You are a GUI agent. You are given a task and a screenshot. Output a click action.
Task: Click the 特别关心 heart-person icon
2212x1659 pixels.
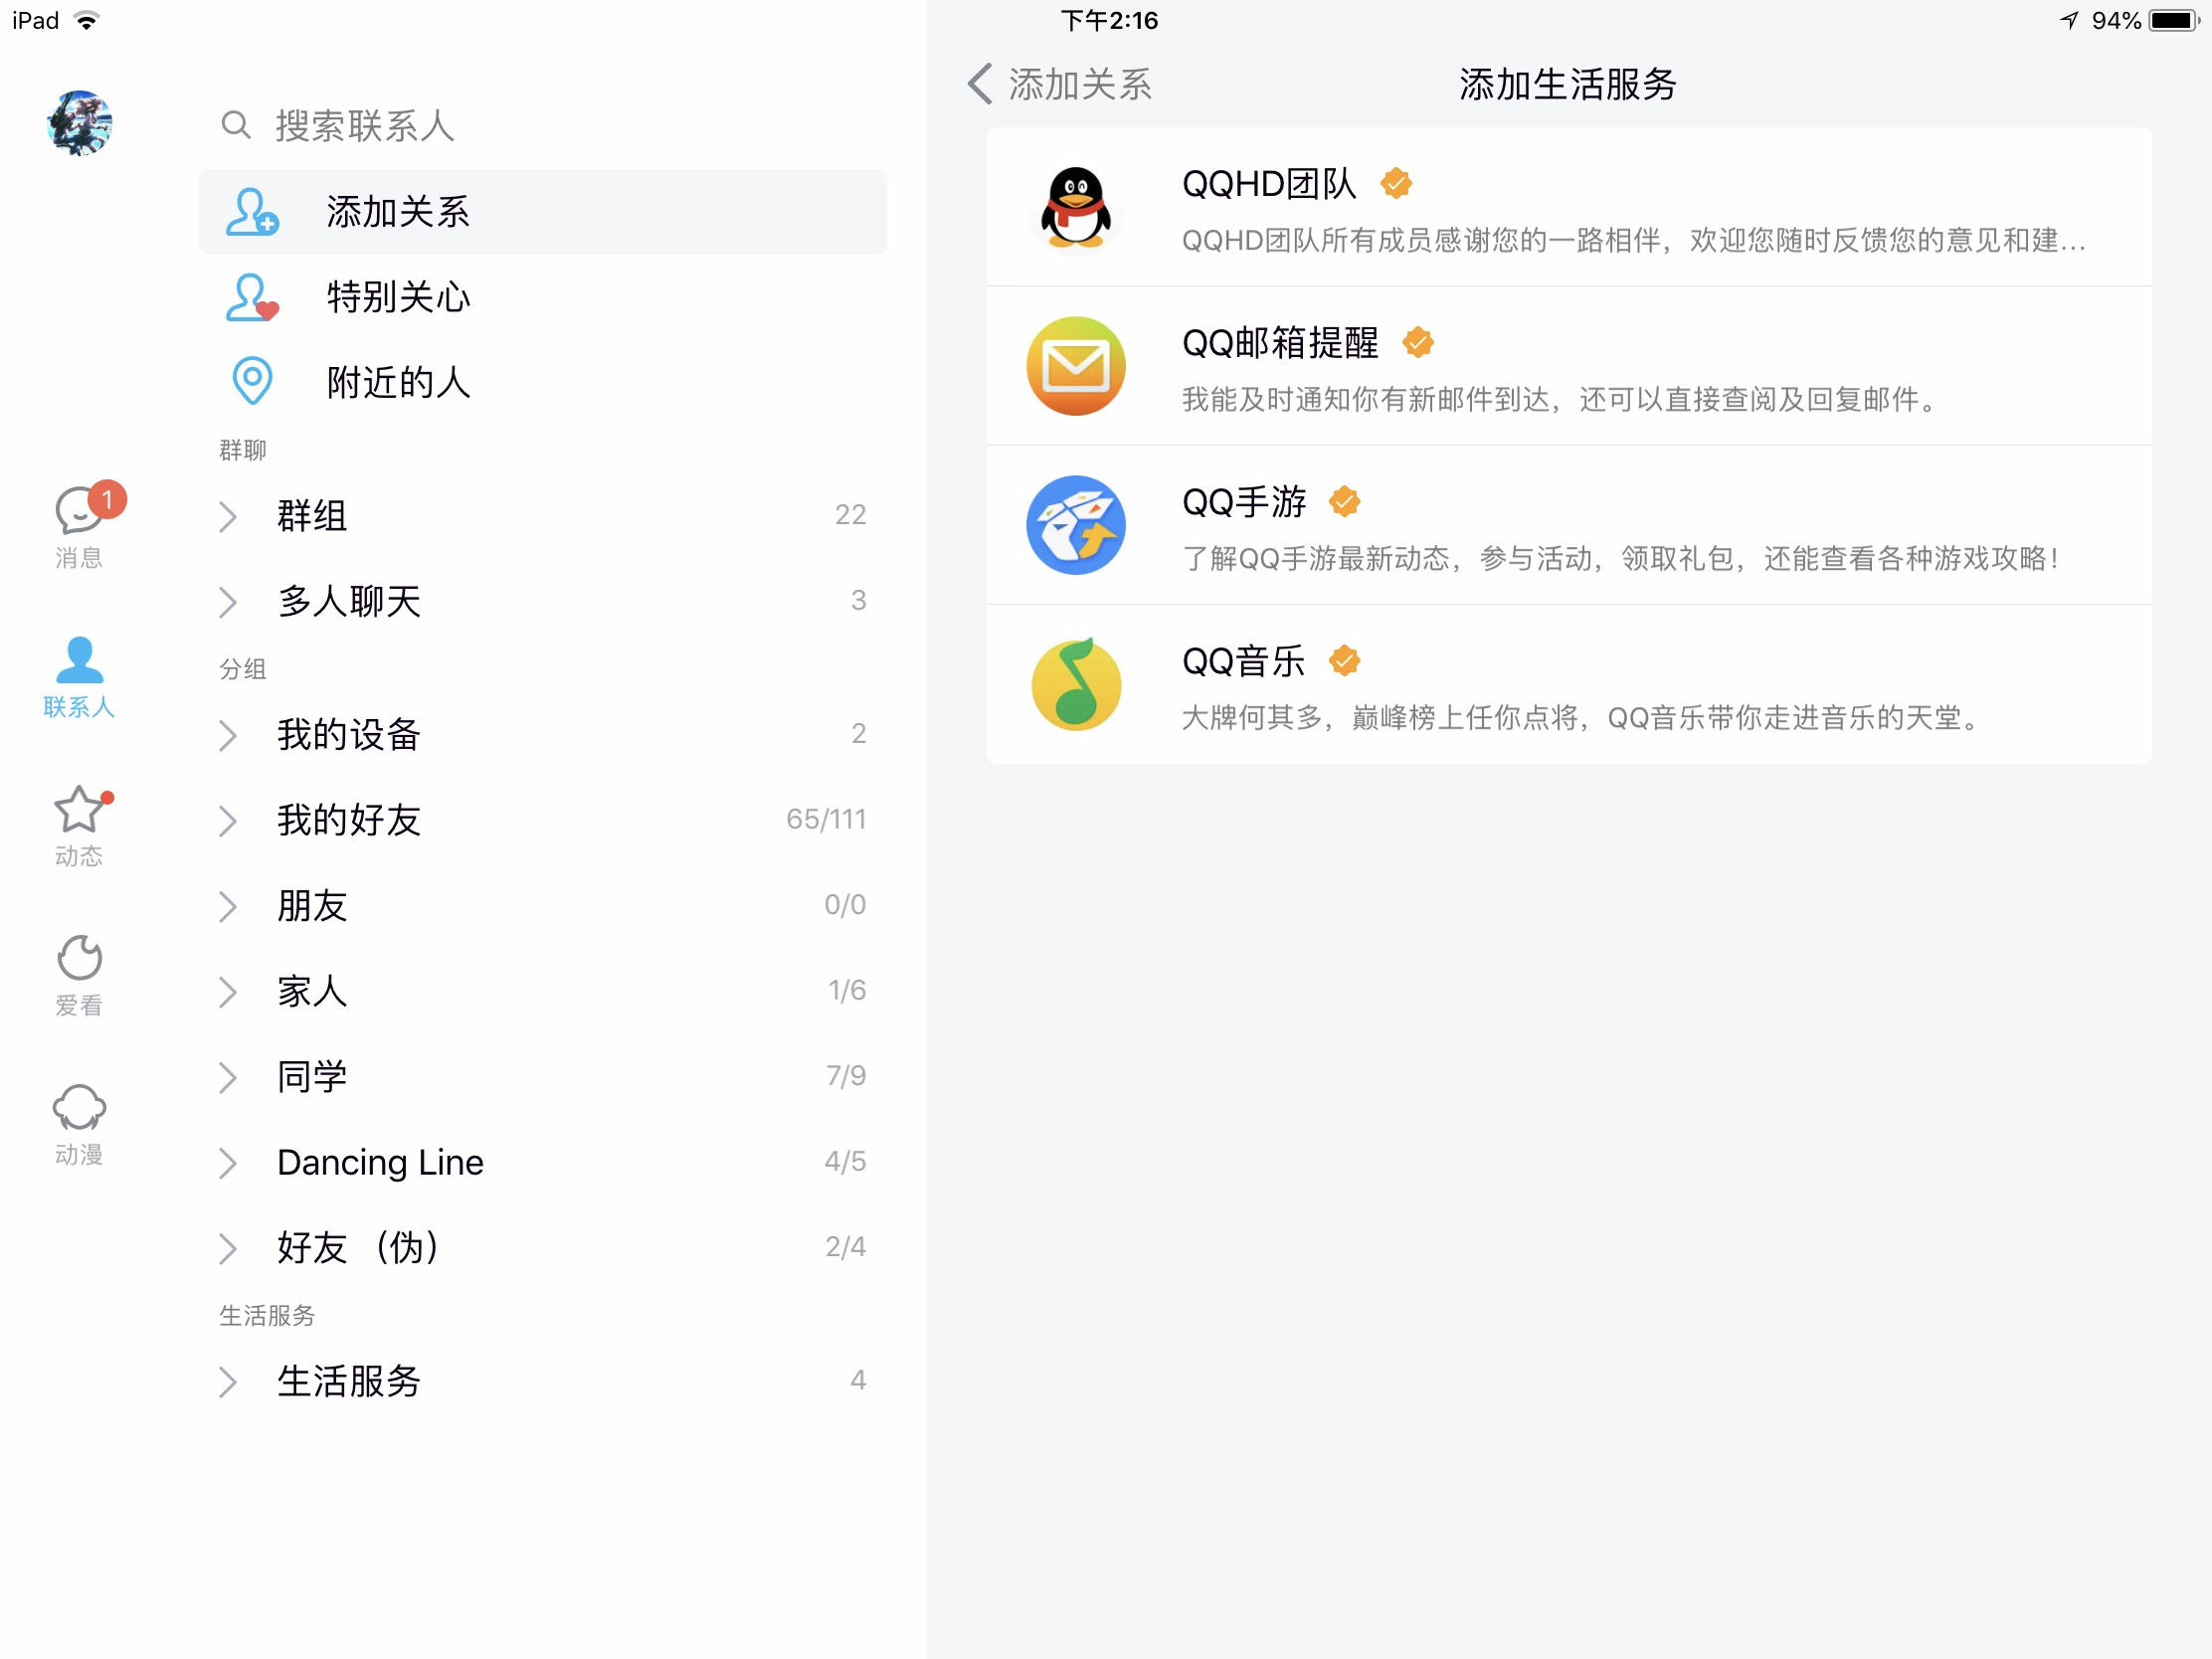coord(251,297)
